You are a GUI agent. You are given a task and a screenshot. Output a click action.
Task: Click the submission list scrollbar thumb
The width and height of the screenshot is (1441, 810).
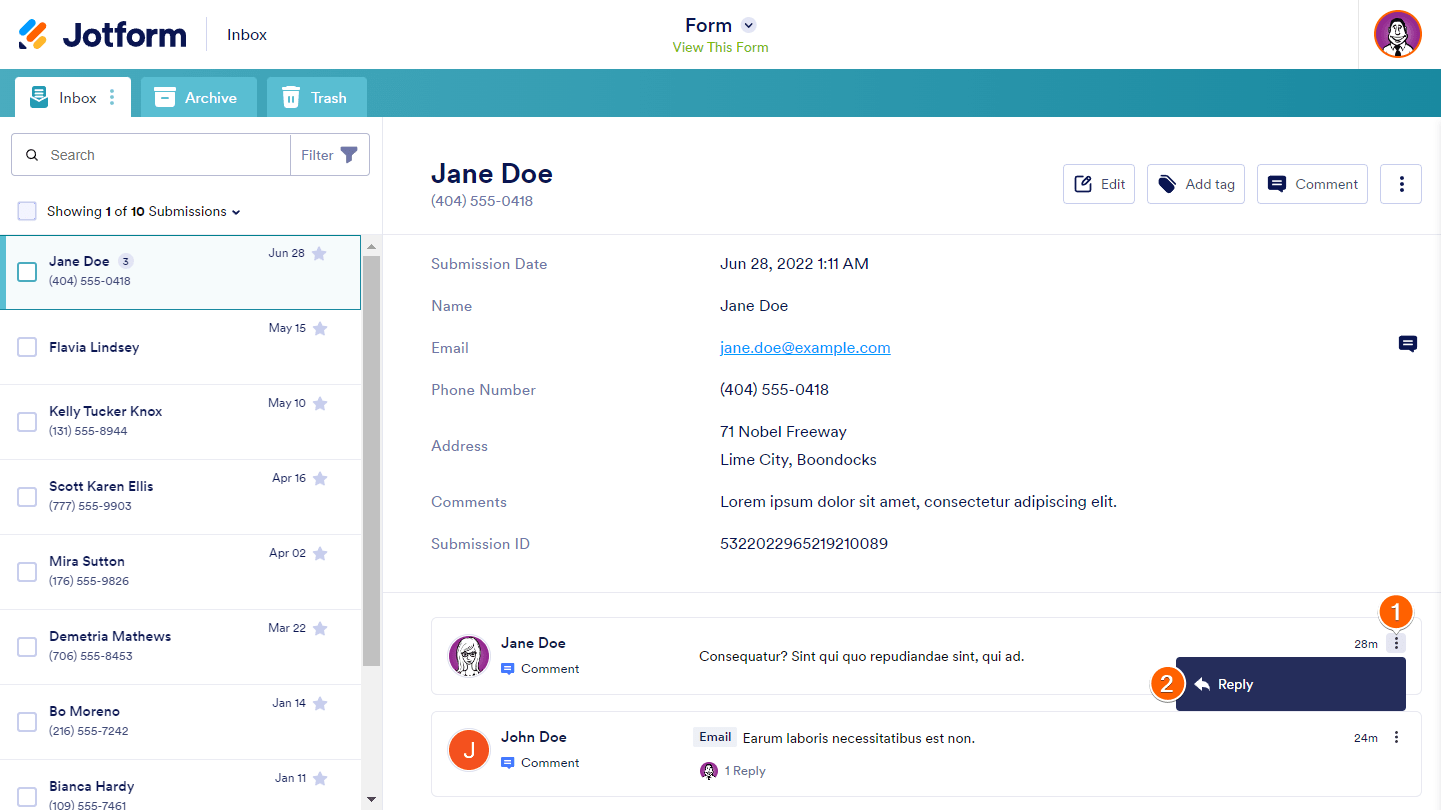371,460
